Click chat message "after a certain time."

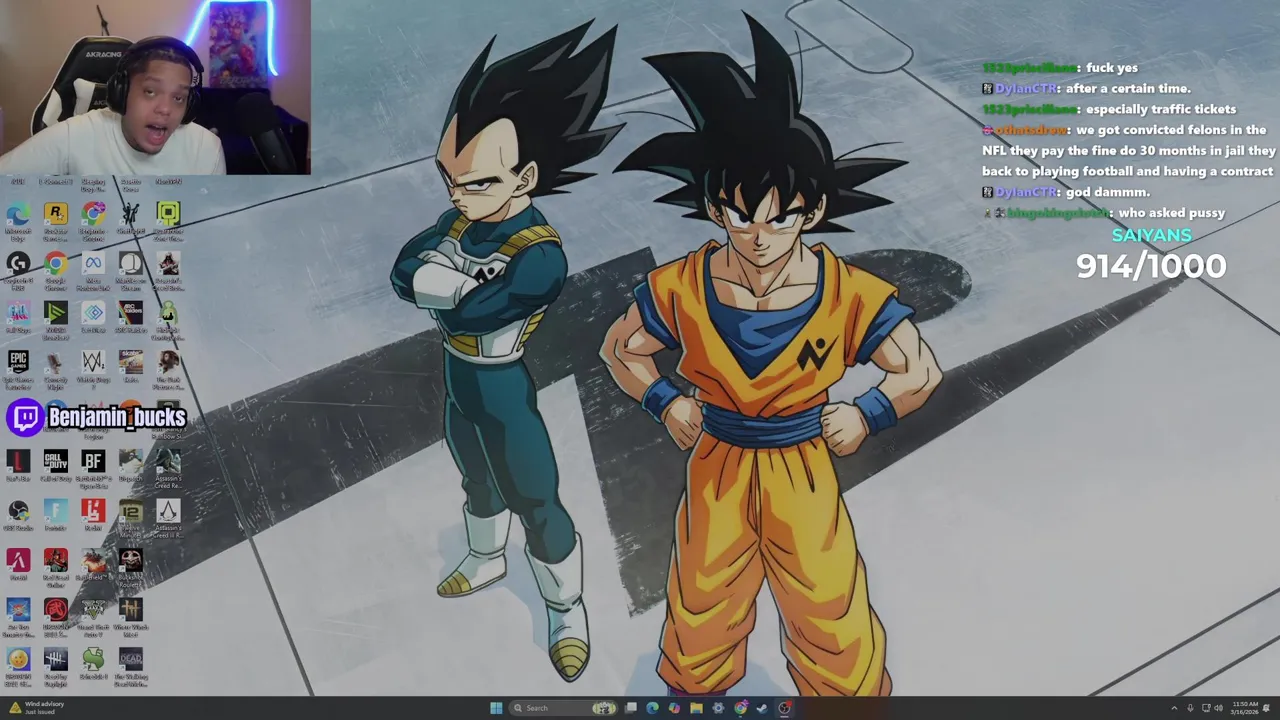tap(1128, 88)
